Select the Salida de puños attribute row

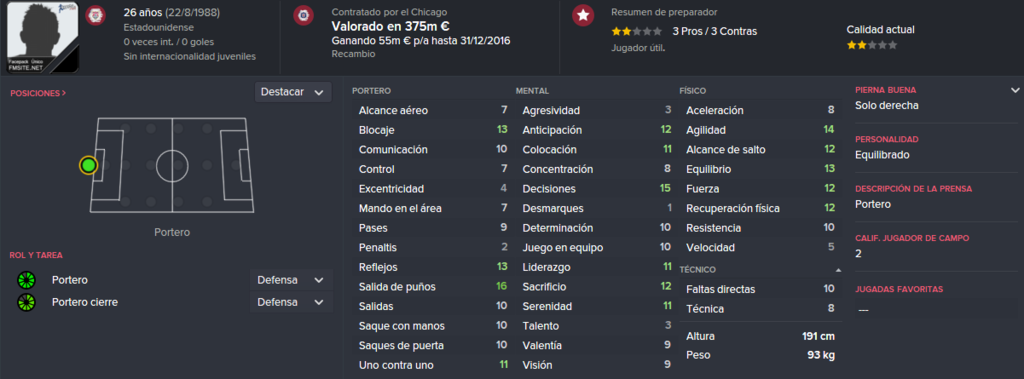pos(433,287)
